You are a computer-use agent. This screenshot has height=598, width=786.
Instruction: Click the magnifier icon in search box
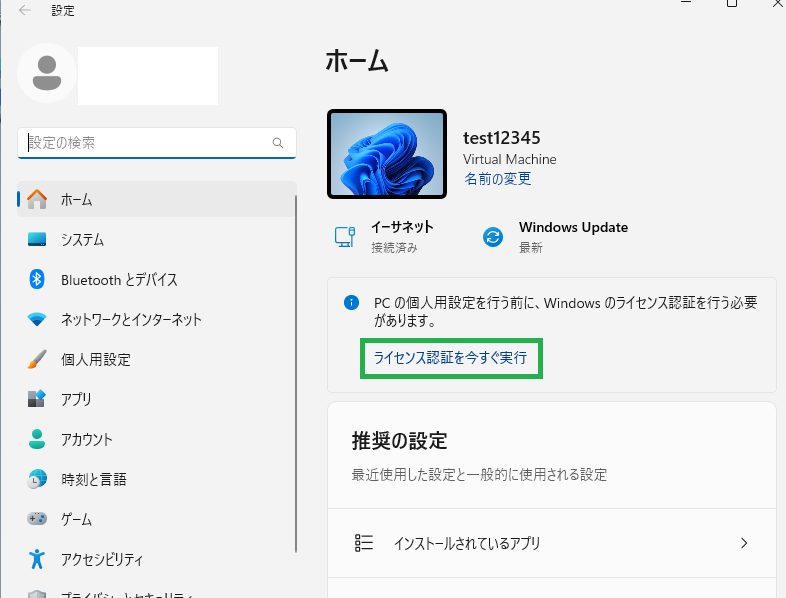click(x=278, y=143)
